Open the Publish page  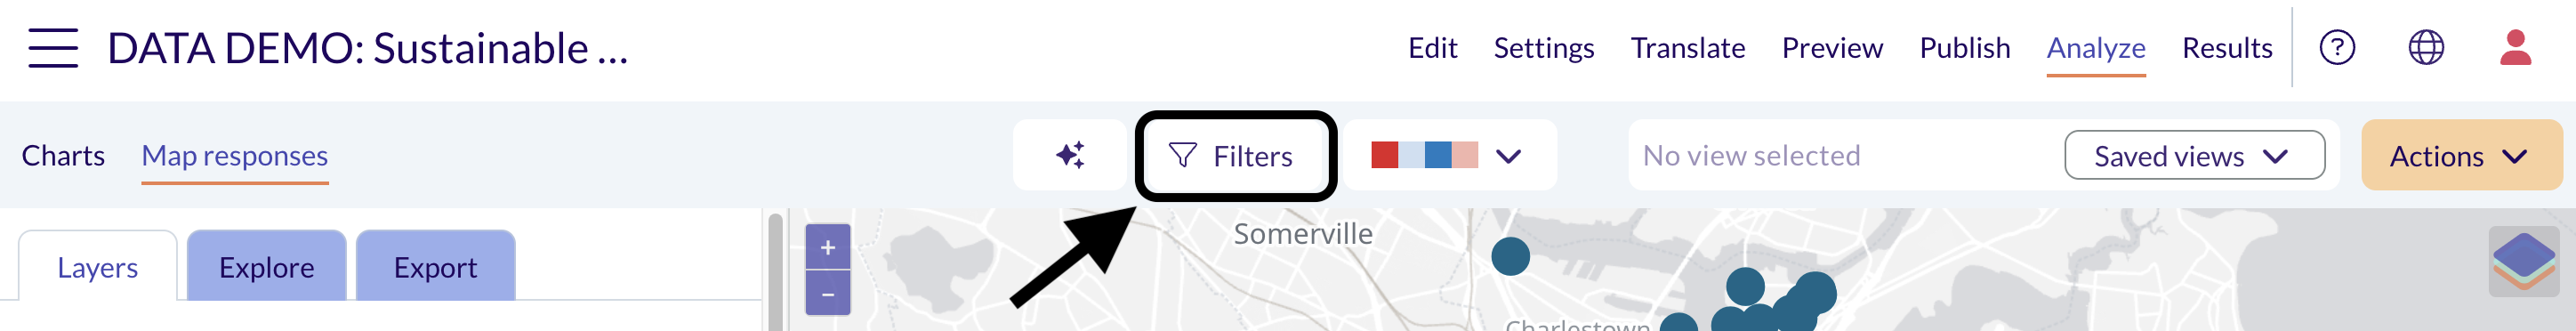[1964, 48]
